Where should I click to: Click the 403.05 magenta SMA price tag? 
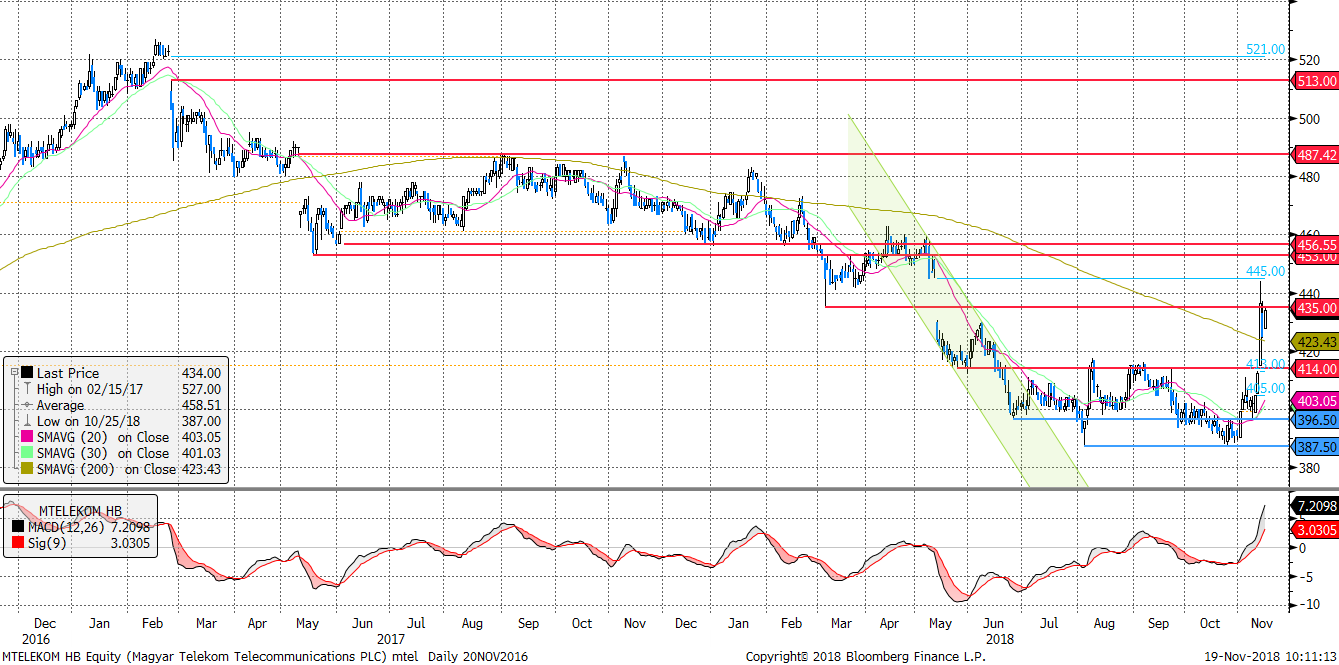(x=1315, y=400)
